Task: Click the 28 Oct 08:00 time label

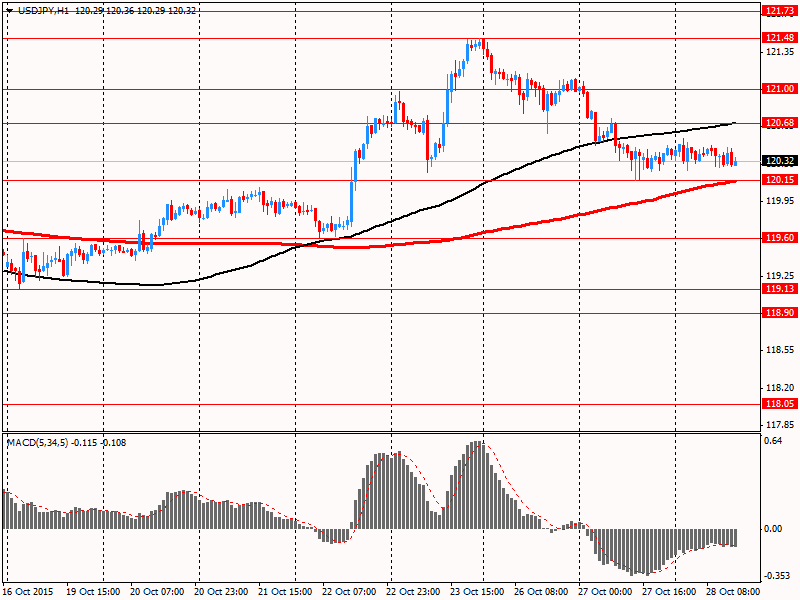Action: [x=733, y=592]
